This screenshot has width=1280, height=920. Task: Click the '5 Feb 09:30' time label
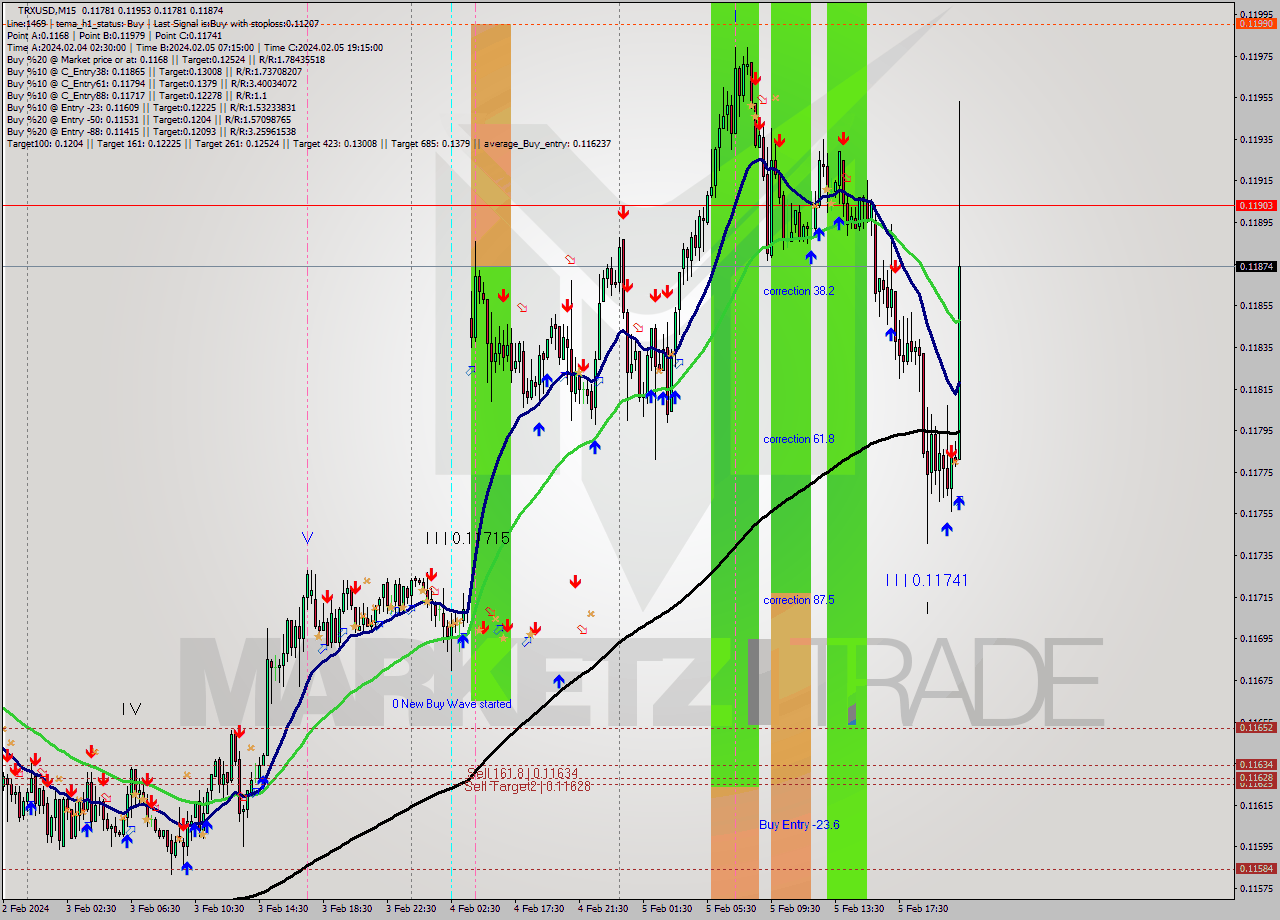(797, 909)
